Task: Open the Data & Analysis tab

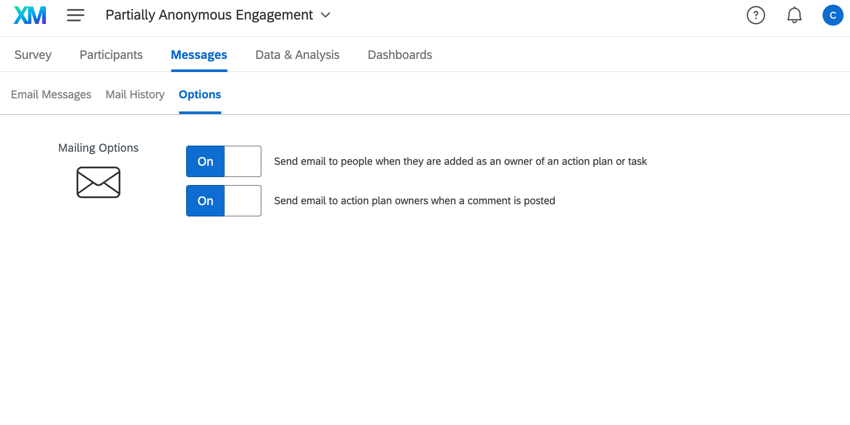Action: (298, 55)
